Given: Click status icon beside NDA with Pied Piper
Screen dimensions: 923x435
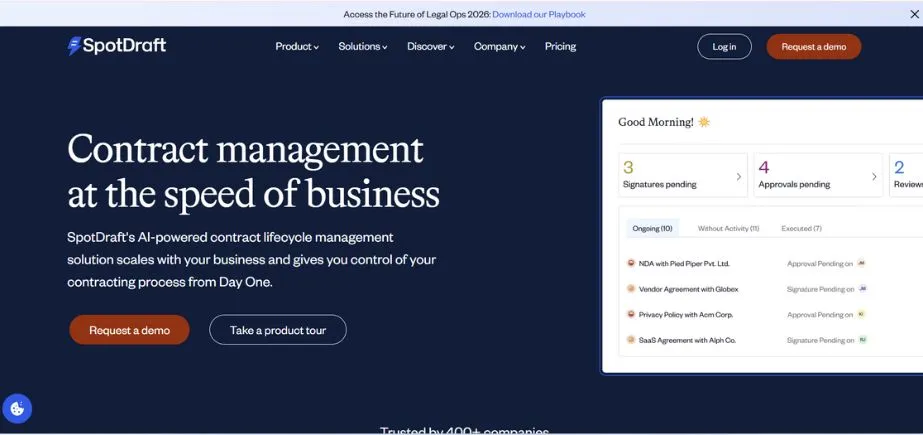Looking at the screenshot, I should (x=631, y=263).
